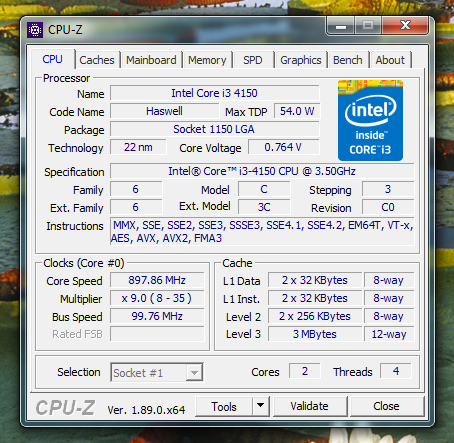Open the Memory tab
Viewport: 454px width, 443px height.
pos(207,60)
